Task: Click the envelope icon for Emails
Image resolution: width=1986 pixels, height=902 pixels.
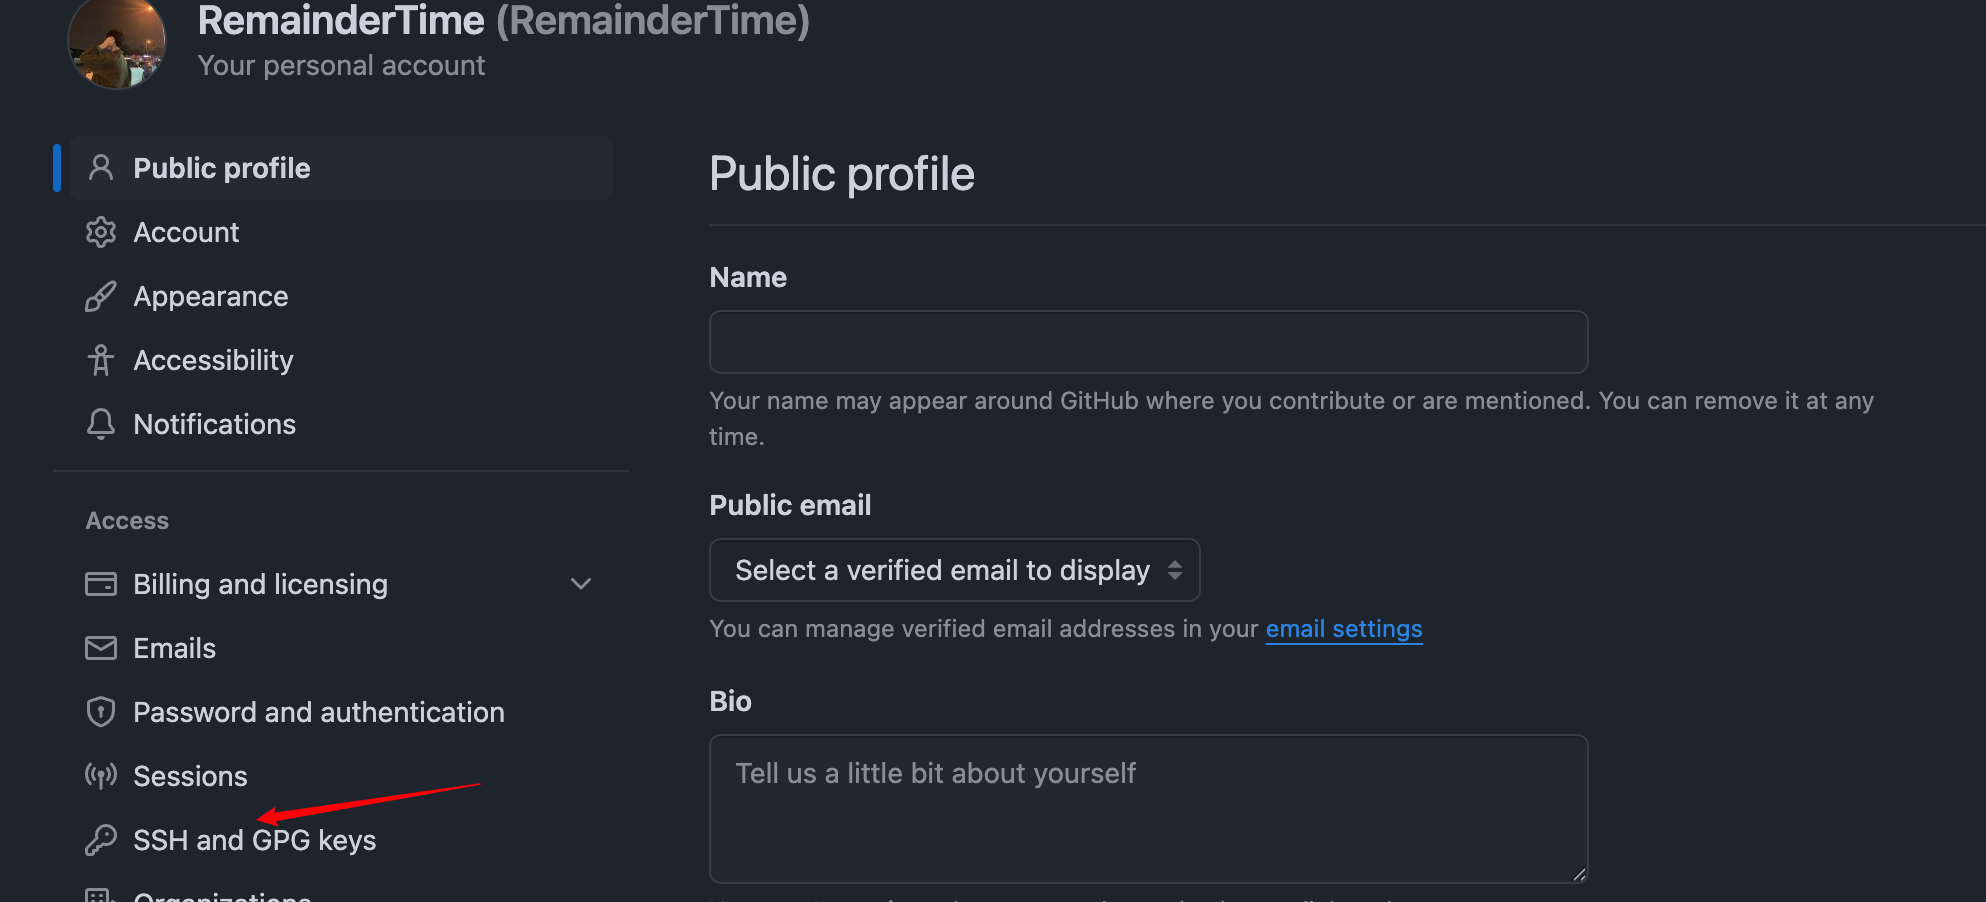Action: [x=100, y=648]
